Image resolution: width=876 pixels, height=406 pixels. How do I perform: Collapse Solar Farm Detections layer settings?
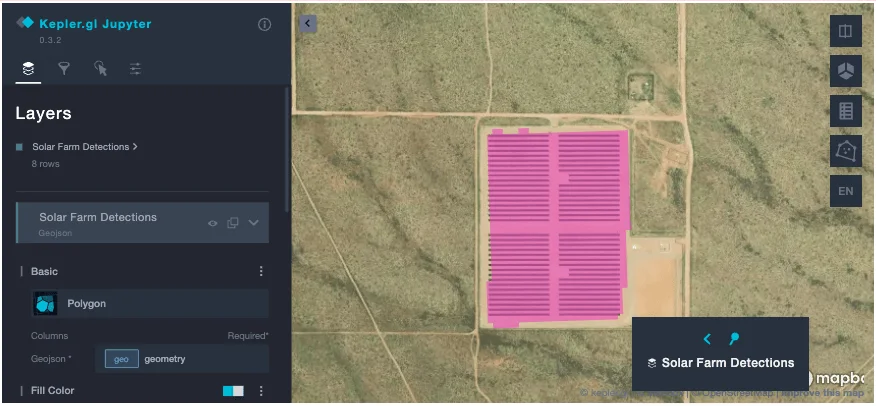pos(254,223)
